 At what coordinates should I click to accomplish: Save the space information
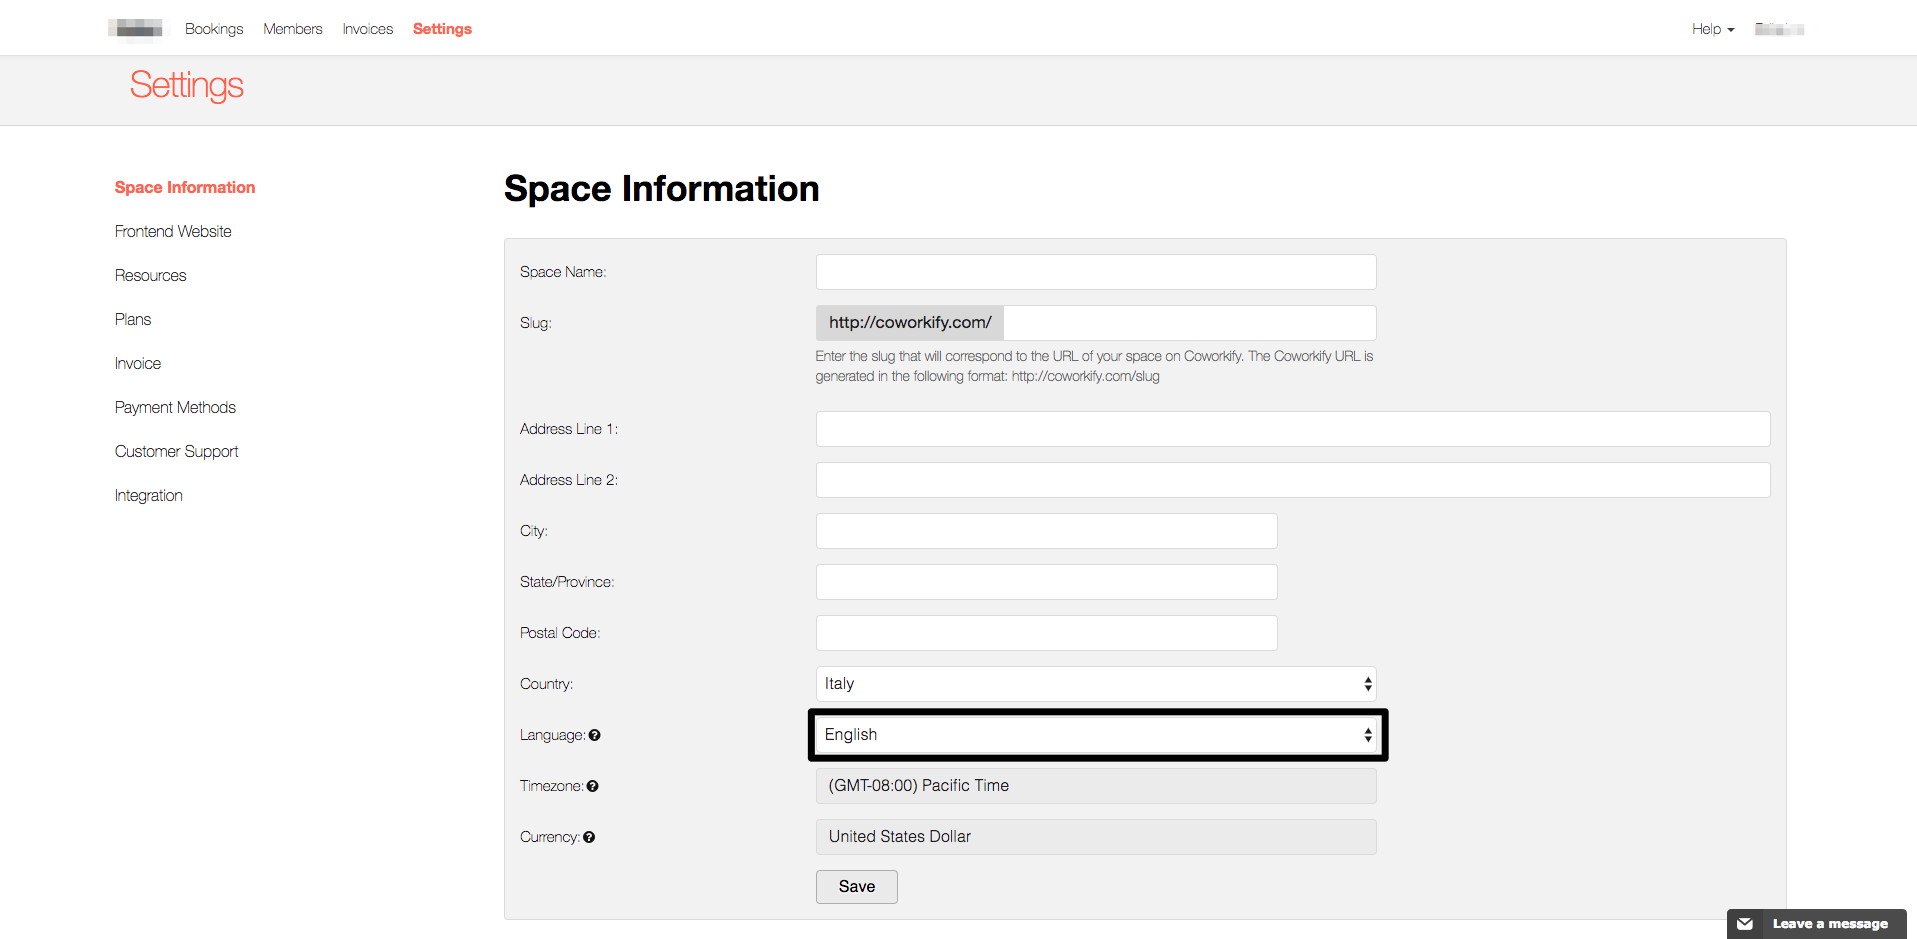[x=857, y=887]
